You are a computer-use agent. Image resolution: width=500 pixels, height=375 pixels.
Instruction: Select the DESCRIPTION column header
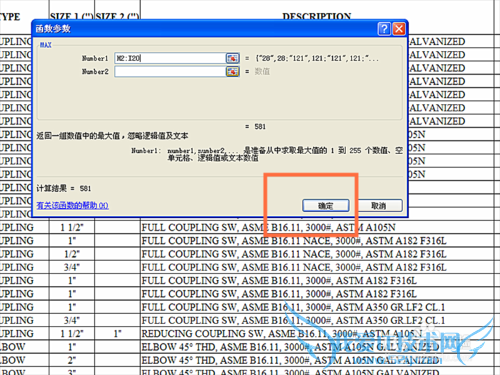point(317,16)
